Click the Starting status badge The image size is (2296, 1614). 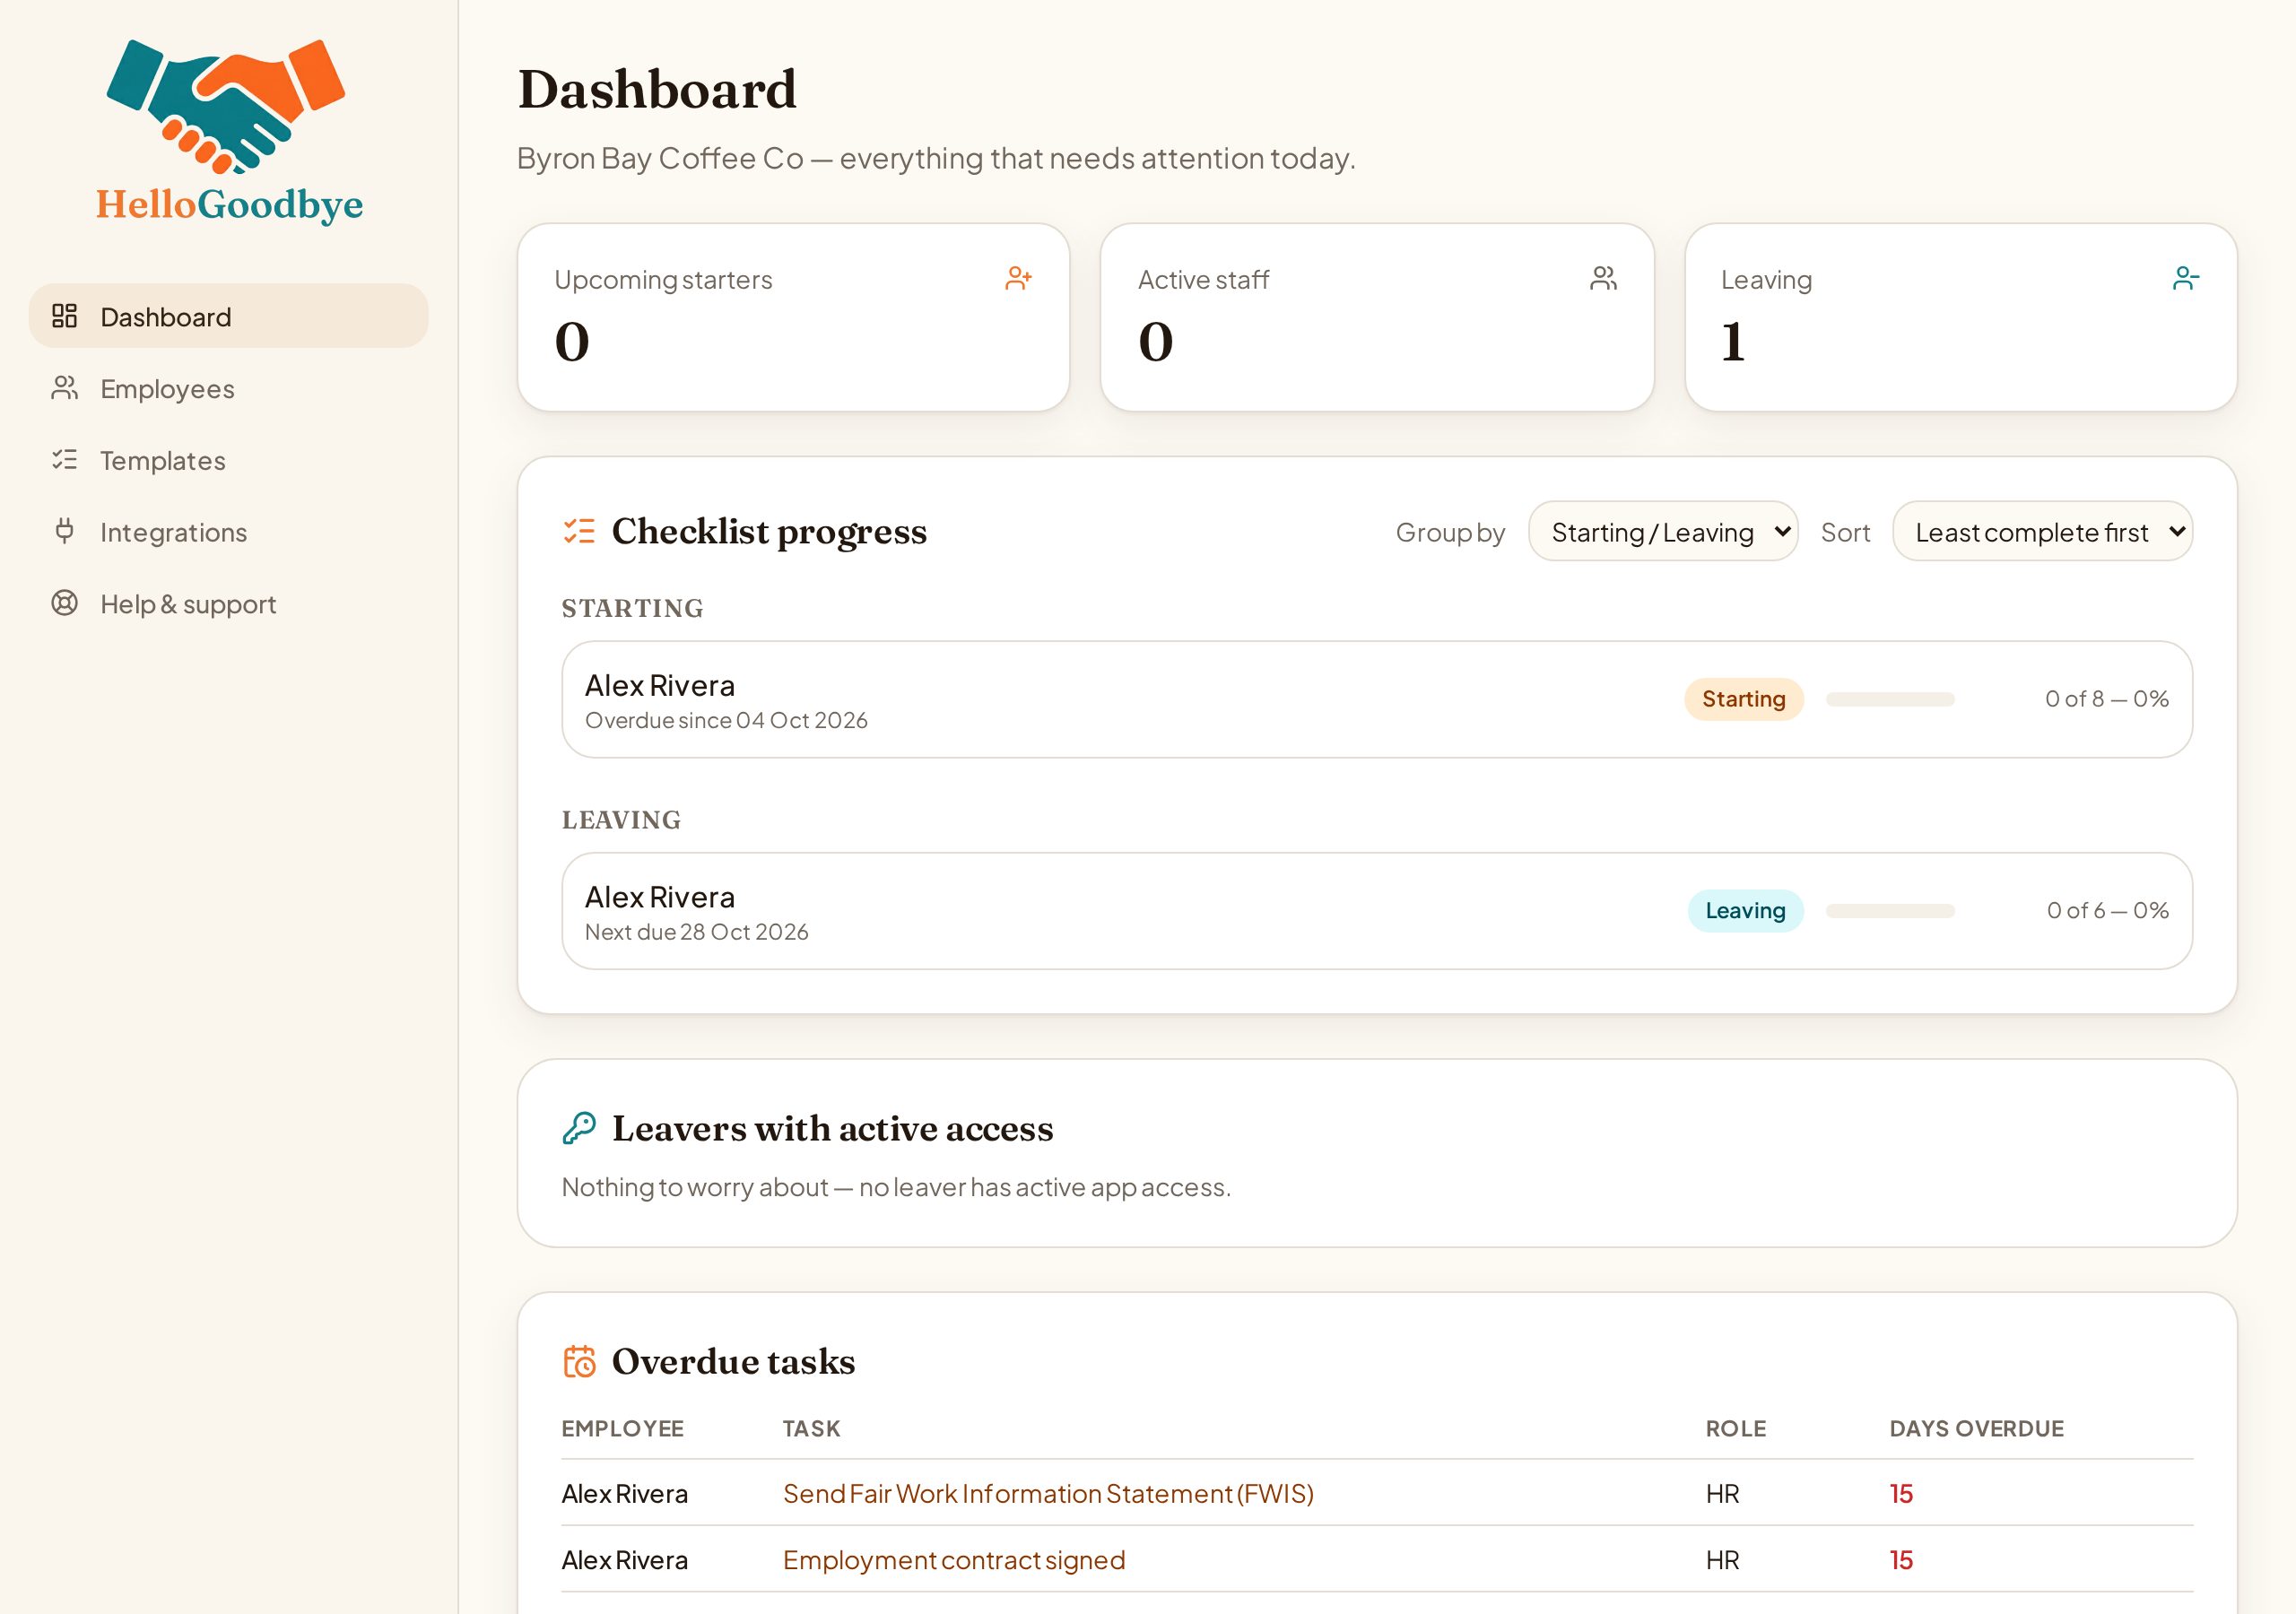pos(1744,699)
